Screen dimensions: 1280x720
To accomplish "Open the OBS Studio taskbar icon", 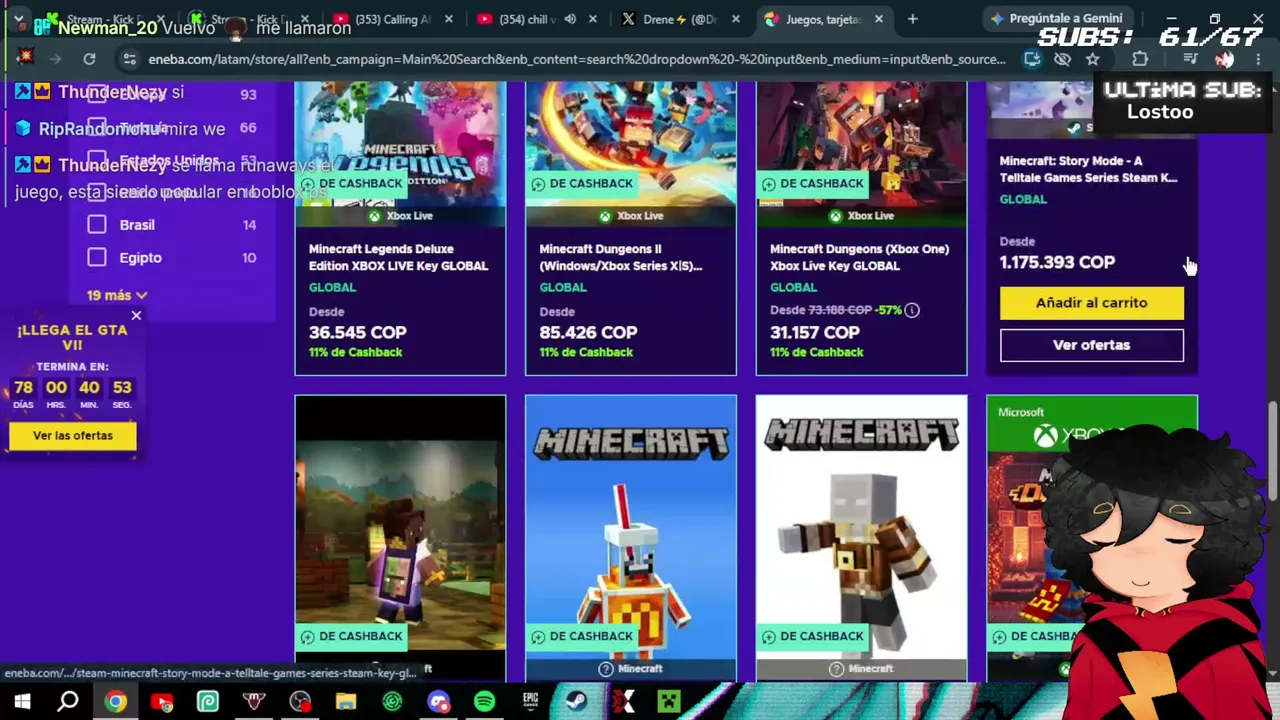I will pos(300,702).
